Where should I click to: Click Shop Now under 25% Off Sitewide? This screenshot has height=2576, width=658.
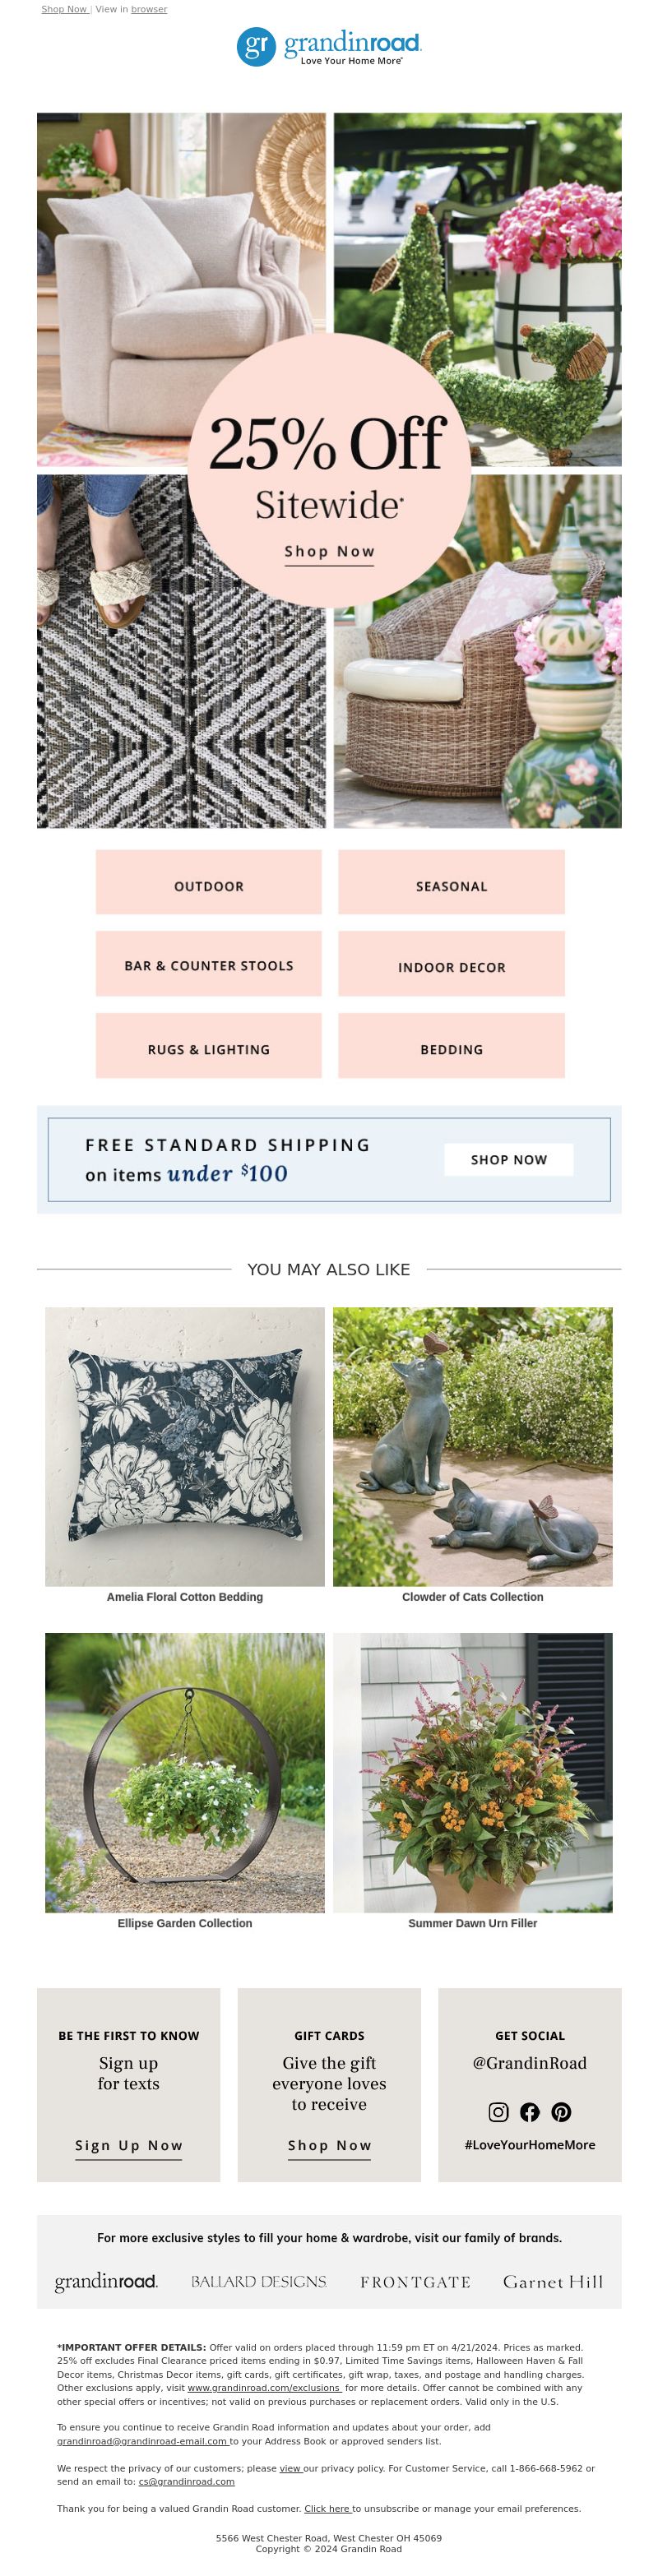(329, 551)
